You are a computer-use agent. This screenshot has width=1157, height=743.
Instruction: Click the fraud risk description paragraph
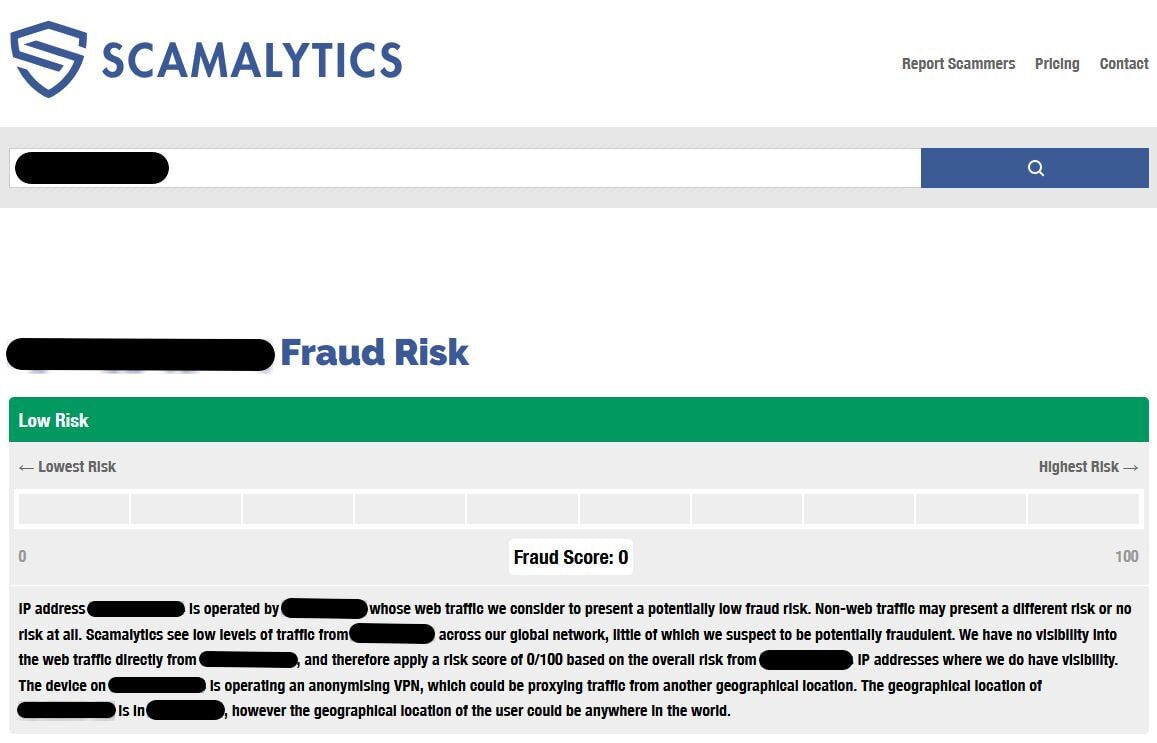click(x=574, y=660)
